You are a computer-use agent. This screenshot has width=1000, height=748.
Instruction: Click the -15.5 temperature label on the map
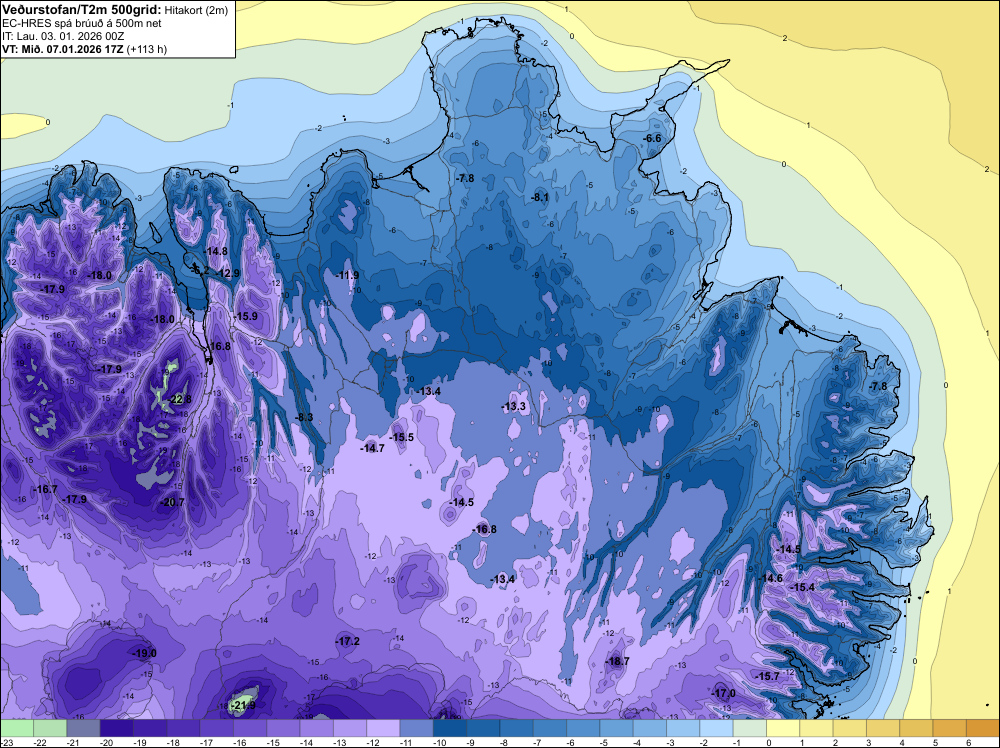pos(402,437)
